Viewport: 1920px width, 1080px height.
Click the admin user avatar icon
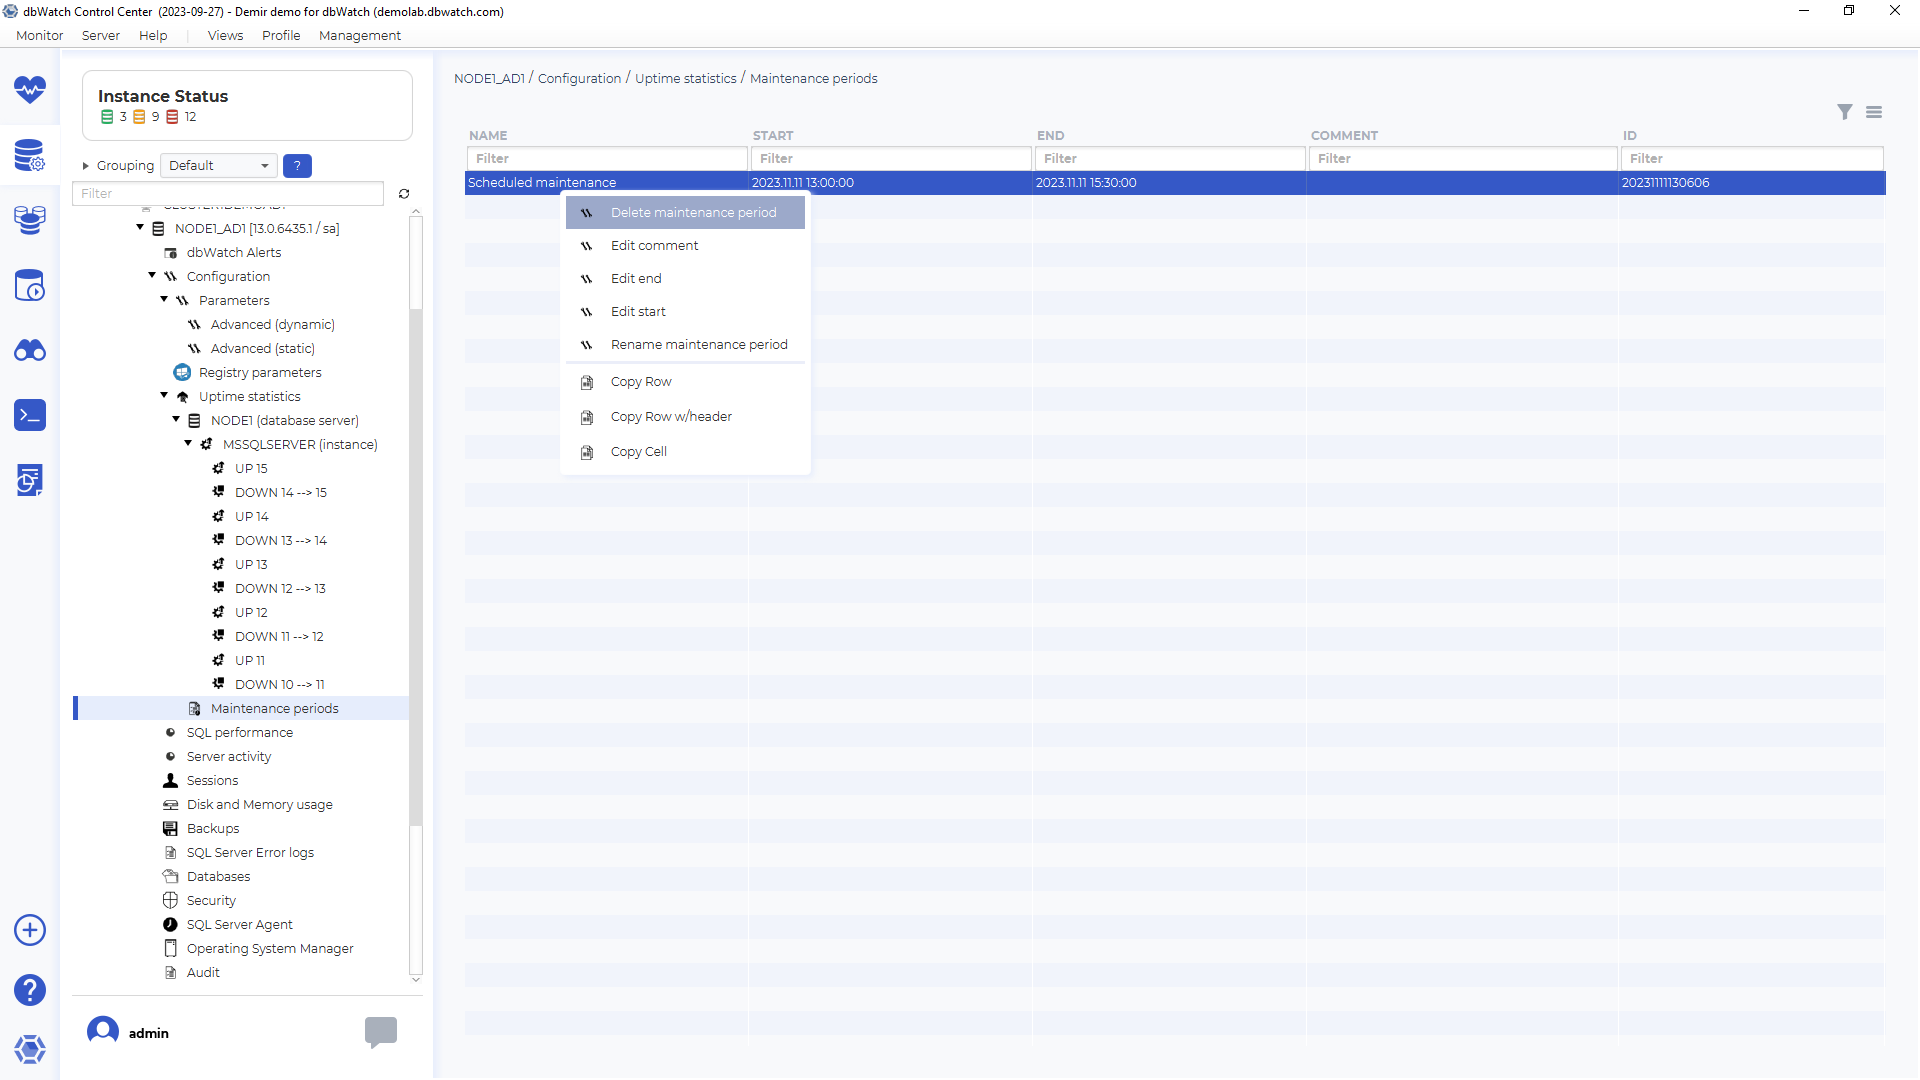103,1032
